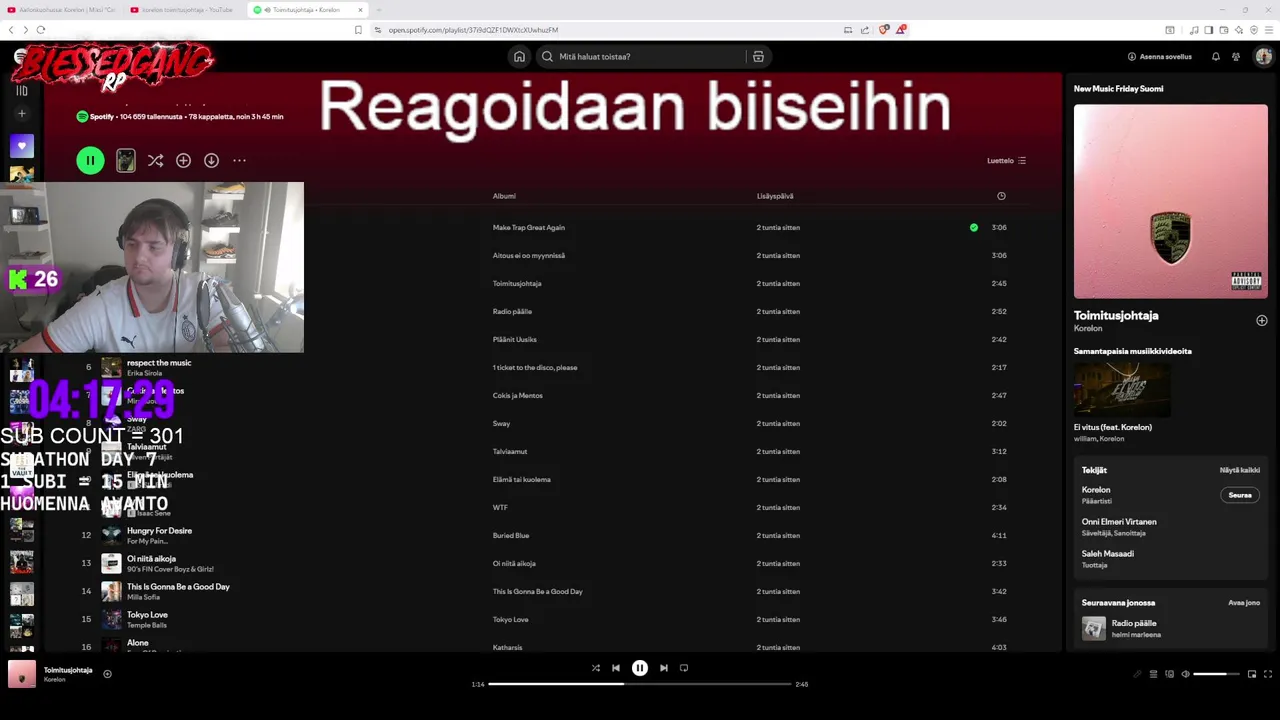Select the track 'This Is Gonna Be a Good Day'
This screenshot has height=720, width=1280.
click(178, 587)
